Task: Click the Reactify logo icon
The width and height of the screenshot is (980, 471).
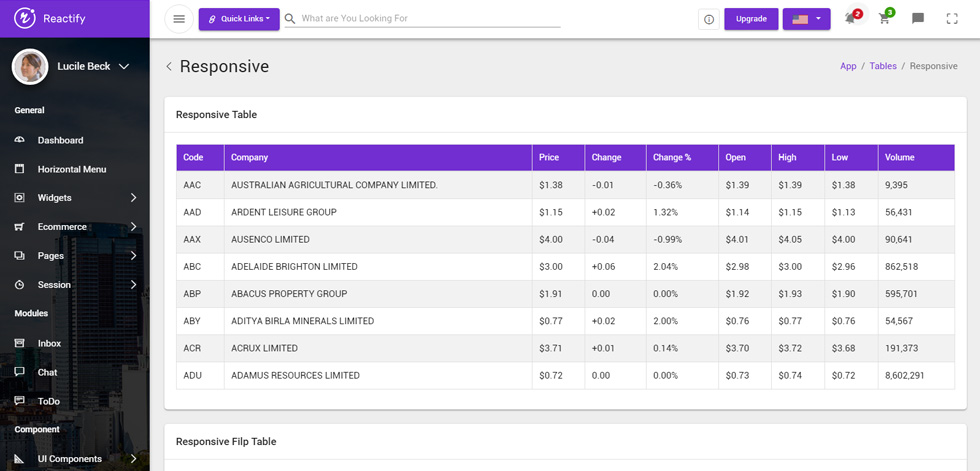Action: (25, 18)
